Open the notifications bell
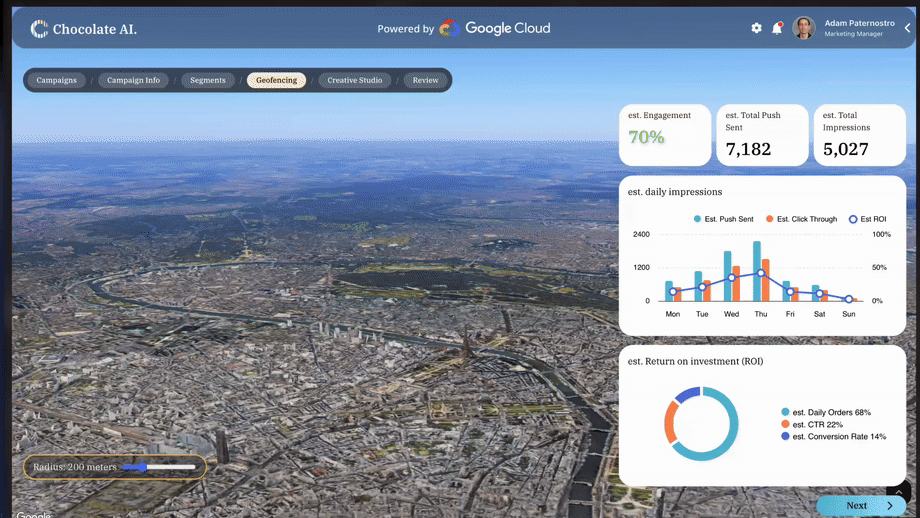The width and height of the screenshot is (920, 518). 777,28
